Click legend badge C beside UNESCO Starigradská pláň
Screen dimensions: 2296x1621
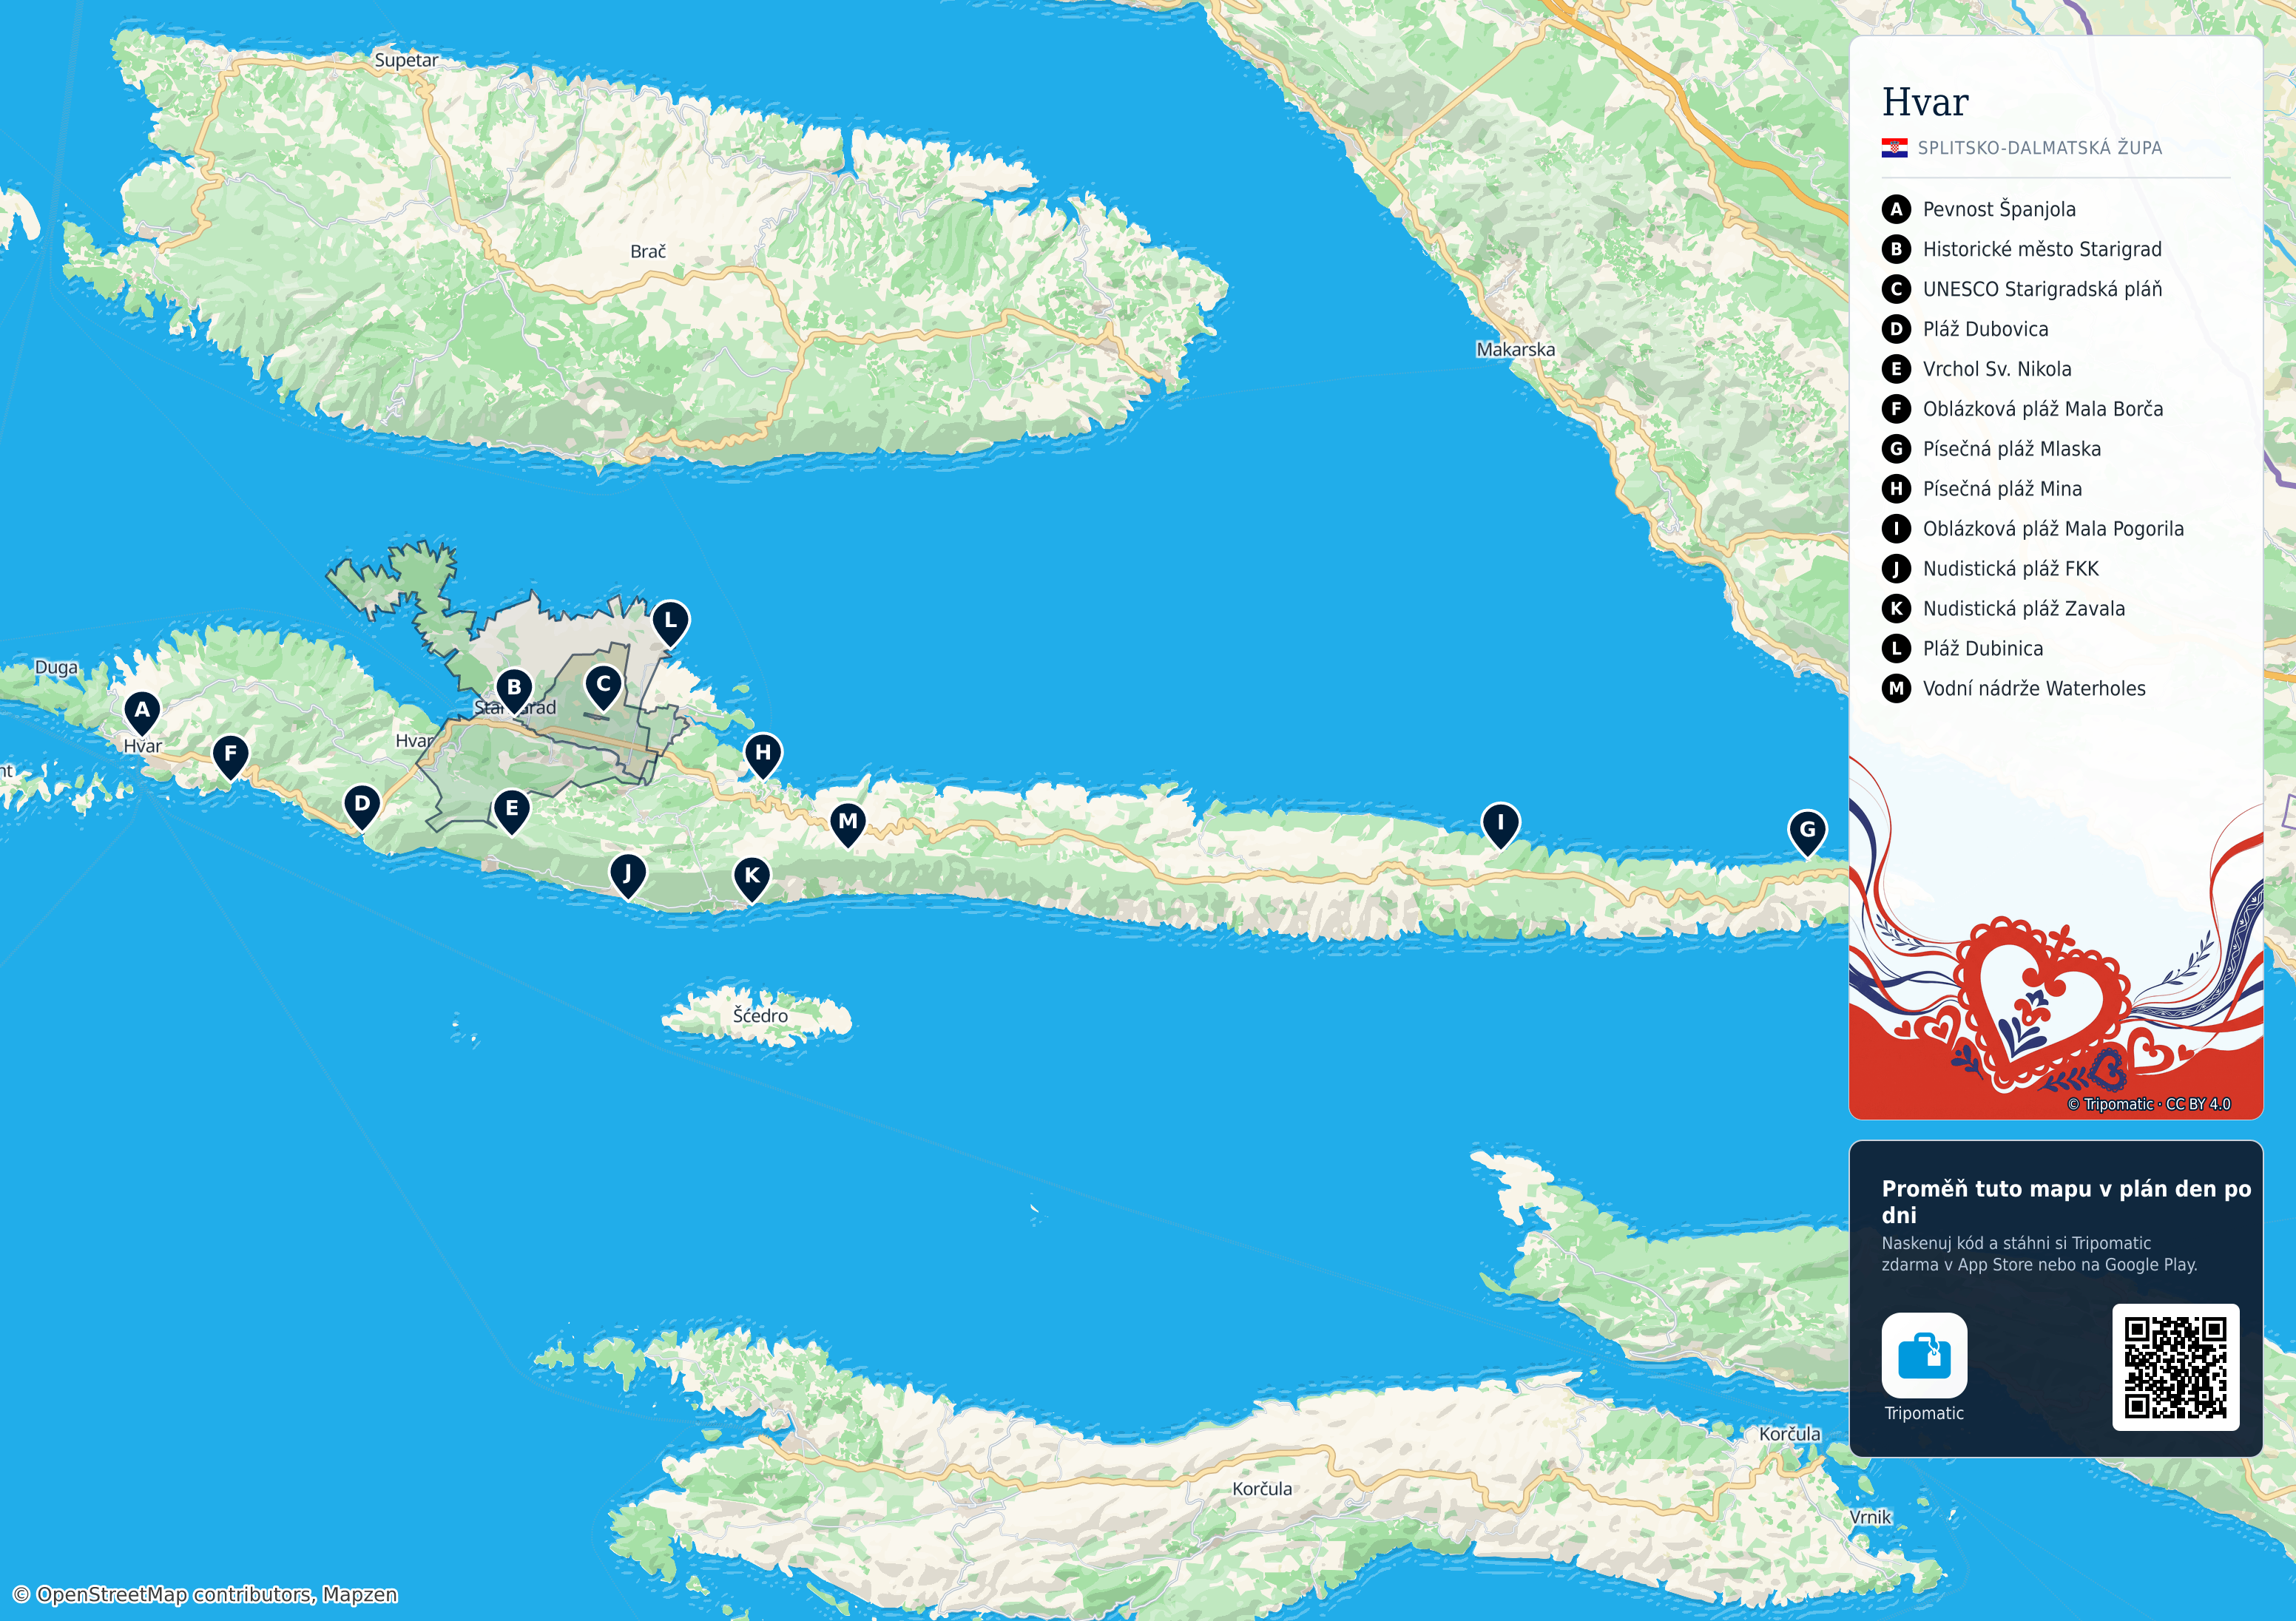coord(1896,289)
